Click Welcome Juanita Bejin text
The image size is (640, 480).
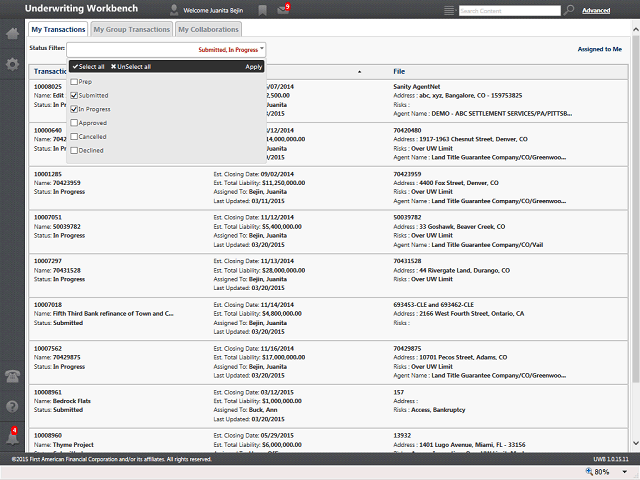tap(213, 11)
